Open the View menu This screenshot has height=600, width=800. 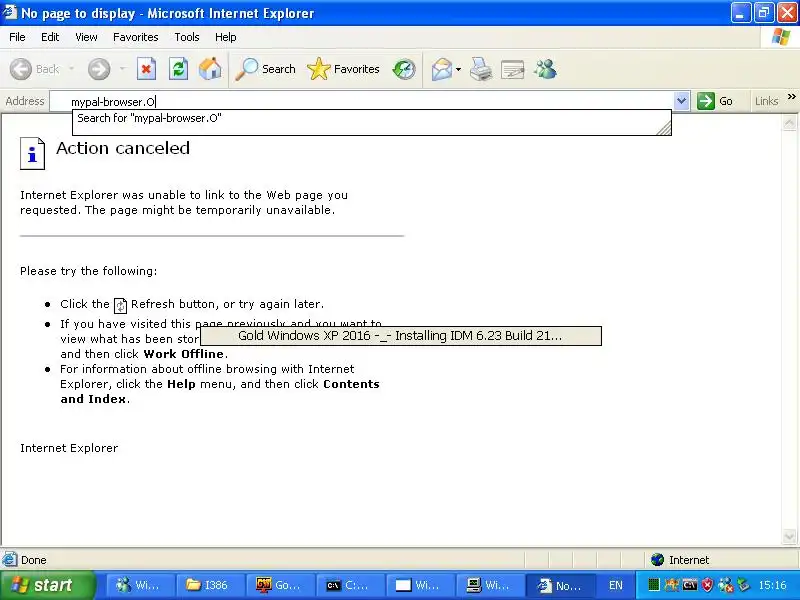coord(86,37)
